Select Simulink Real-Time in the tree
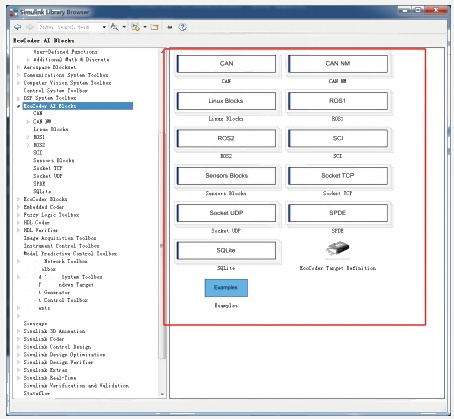The height and width of the screenshot is (419, 454). point(50,378)
